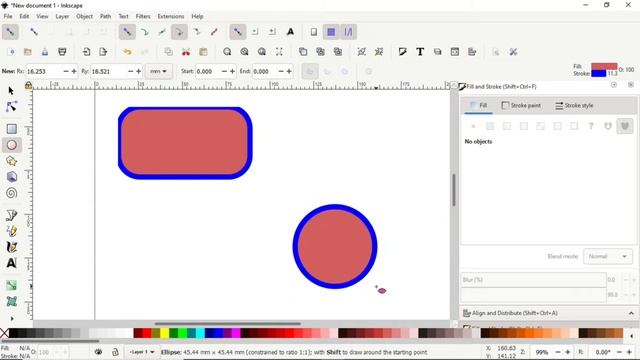Select the Rectangle tool
The height and width of the screenshot is (360, 640).
click(x=11, y=129)
